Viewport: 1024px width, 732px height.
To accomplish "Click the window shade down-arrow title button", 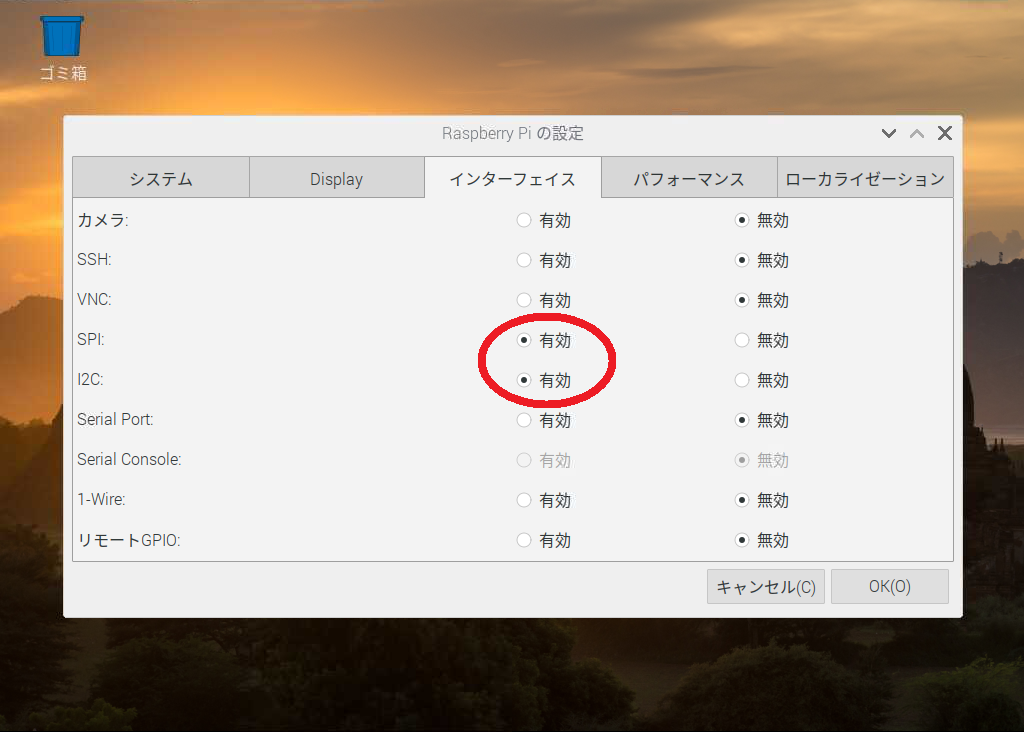I will pos(888,134).
